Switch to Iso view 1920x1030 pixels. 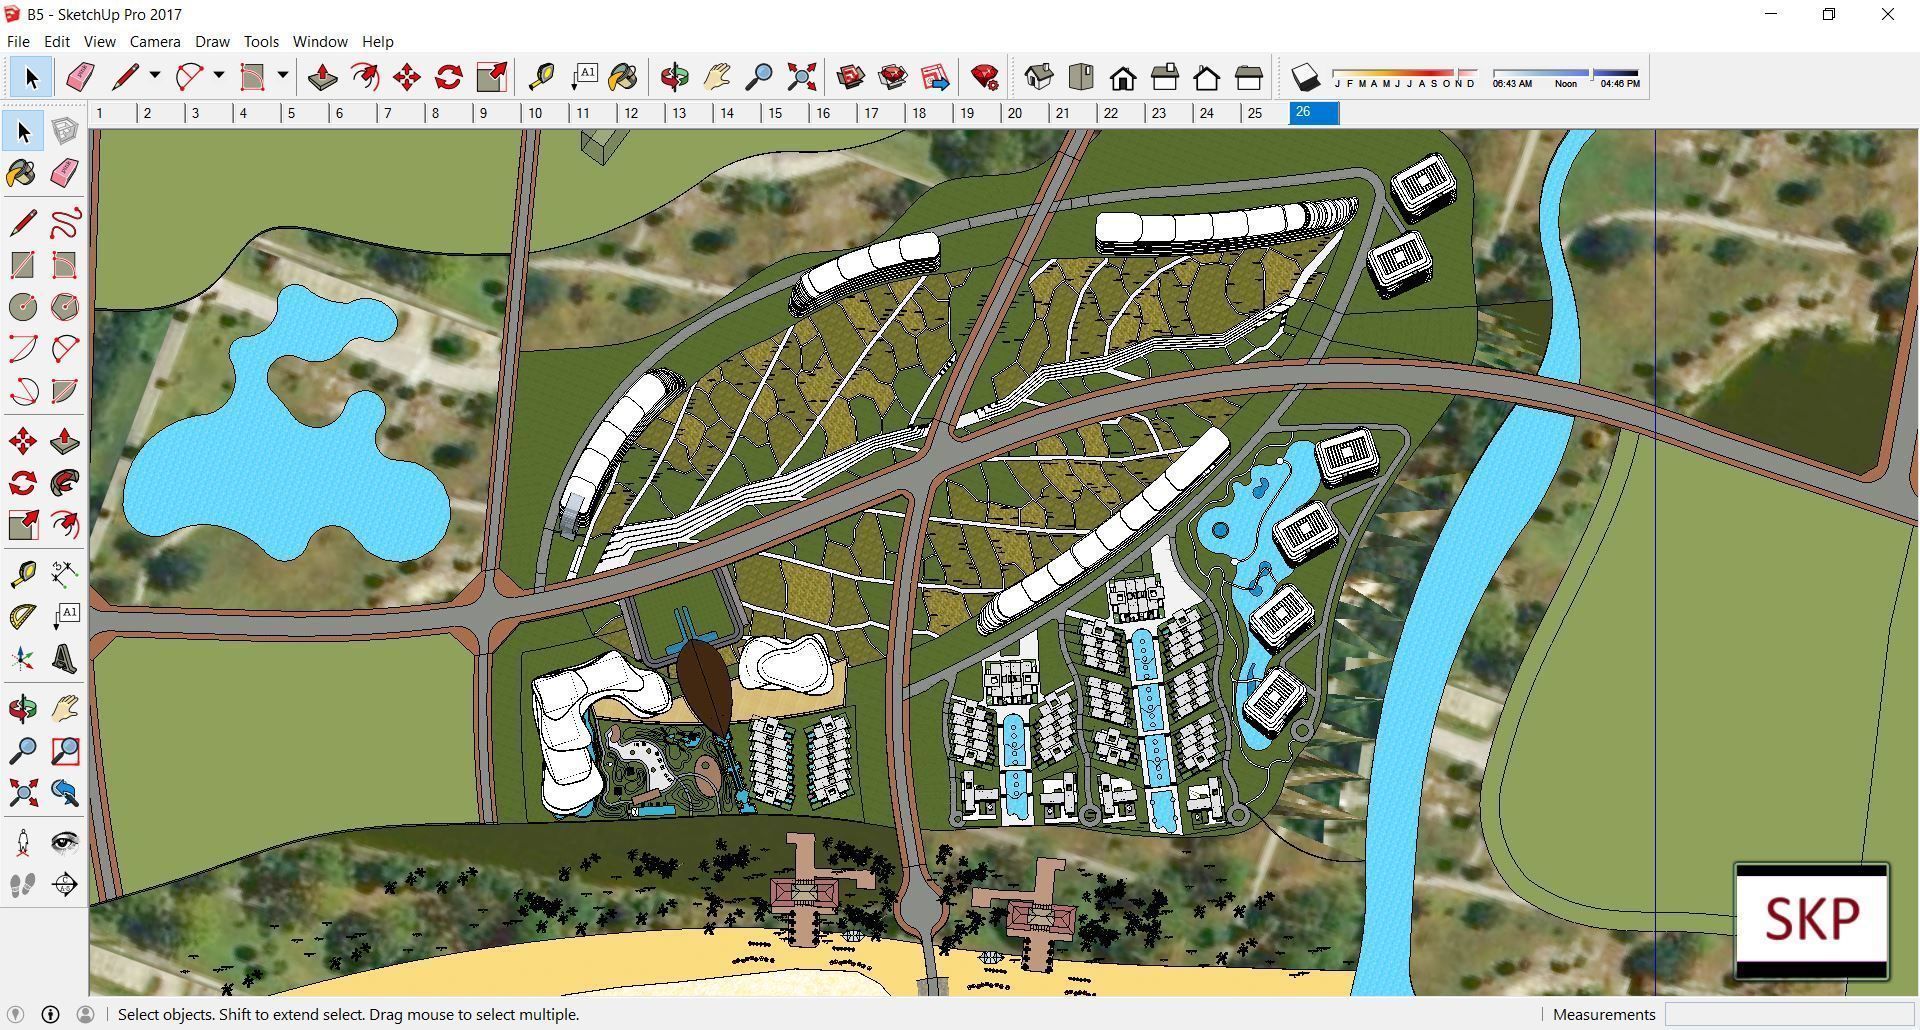tap(1039, 77)
